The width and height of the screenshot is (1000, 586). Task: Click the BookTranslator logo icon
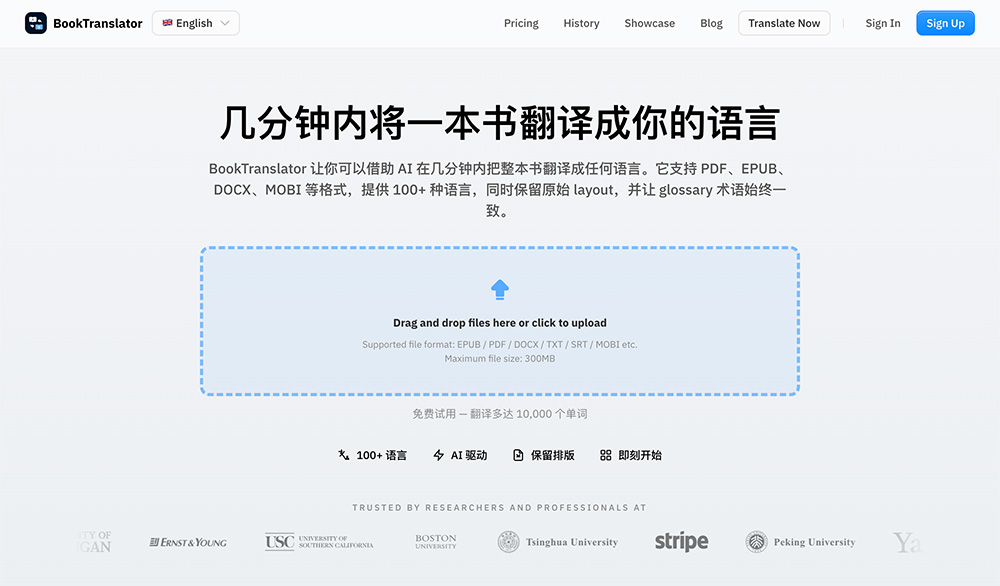pos(36,23)
